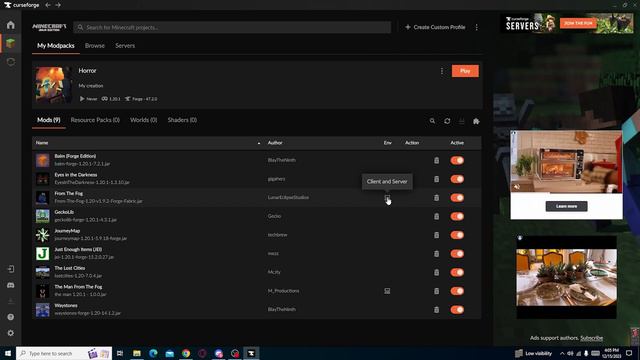Delete the JourneyMap mod
640x360 pixels.
[x=436, y=235]
